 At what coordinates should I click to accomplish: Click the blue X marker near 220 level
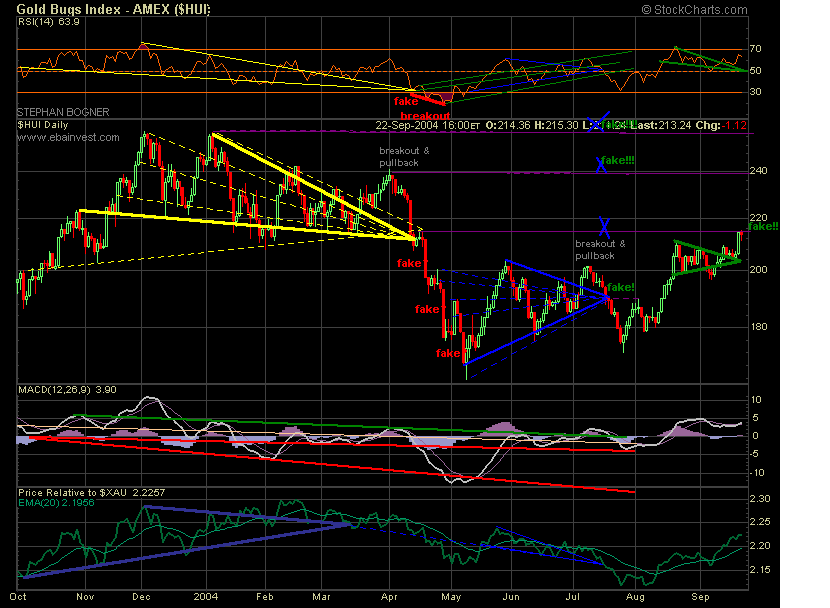coord(604,226)
